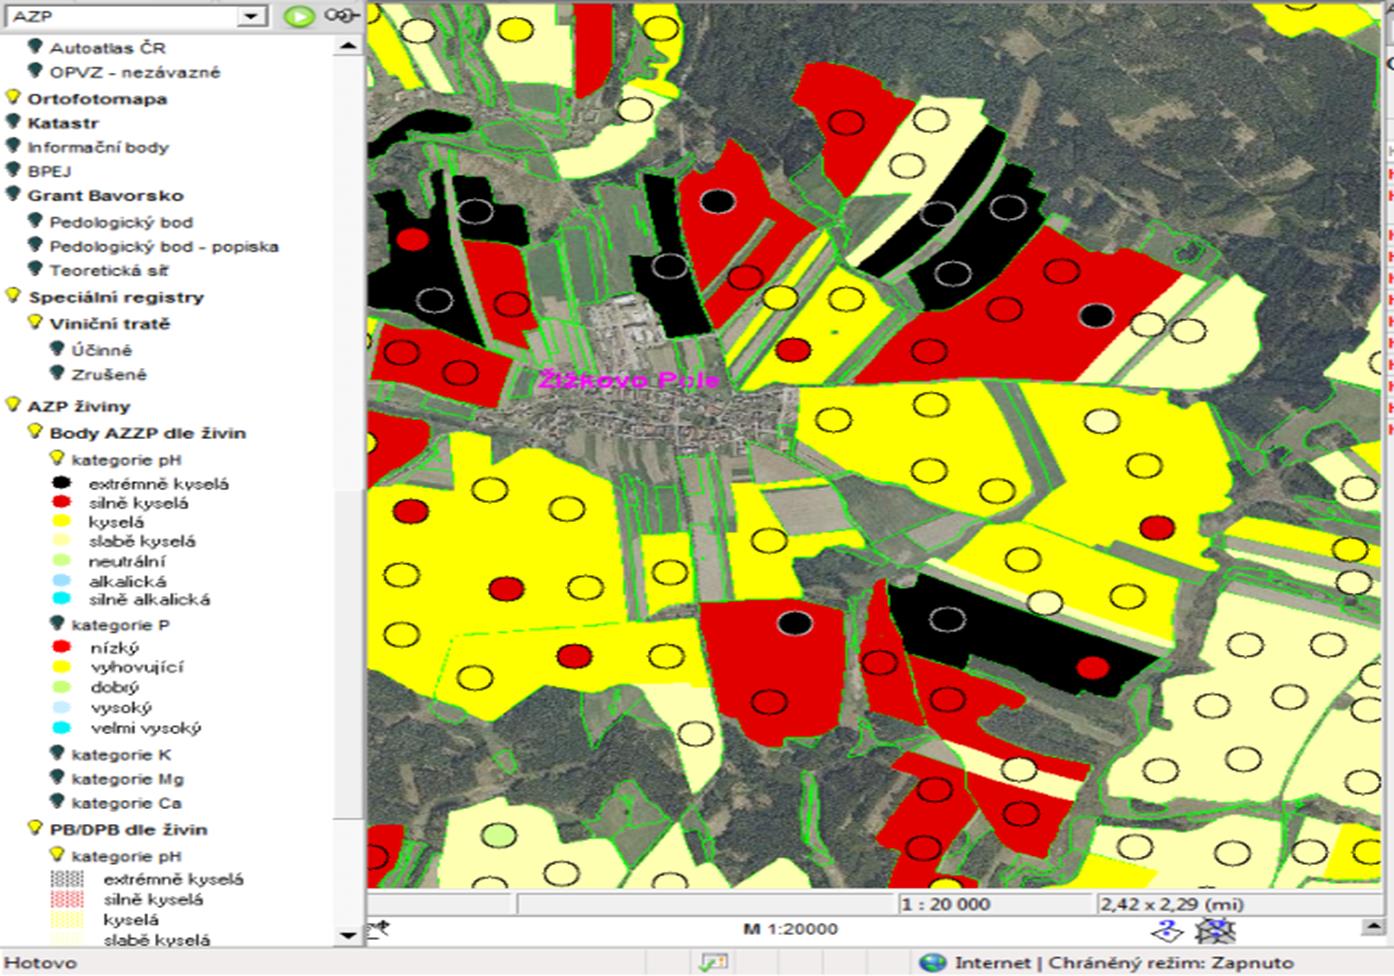Select the Ortofotomapa layer label
The image size is (1394, 976).
click(97, 99)
